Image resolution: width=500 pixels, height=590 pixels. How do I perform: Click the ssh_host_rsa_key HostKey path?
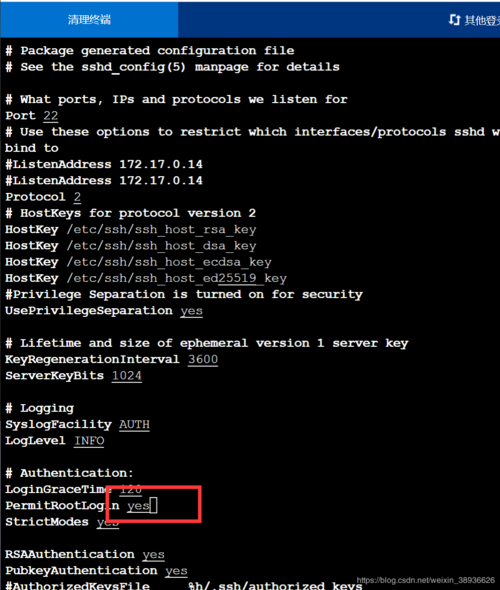(x=161, y=230)
